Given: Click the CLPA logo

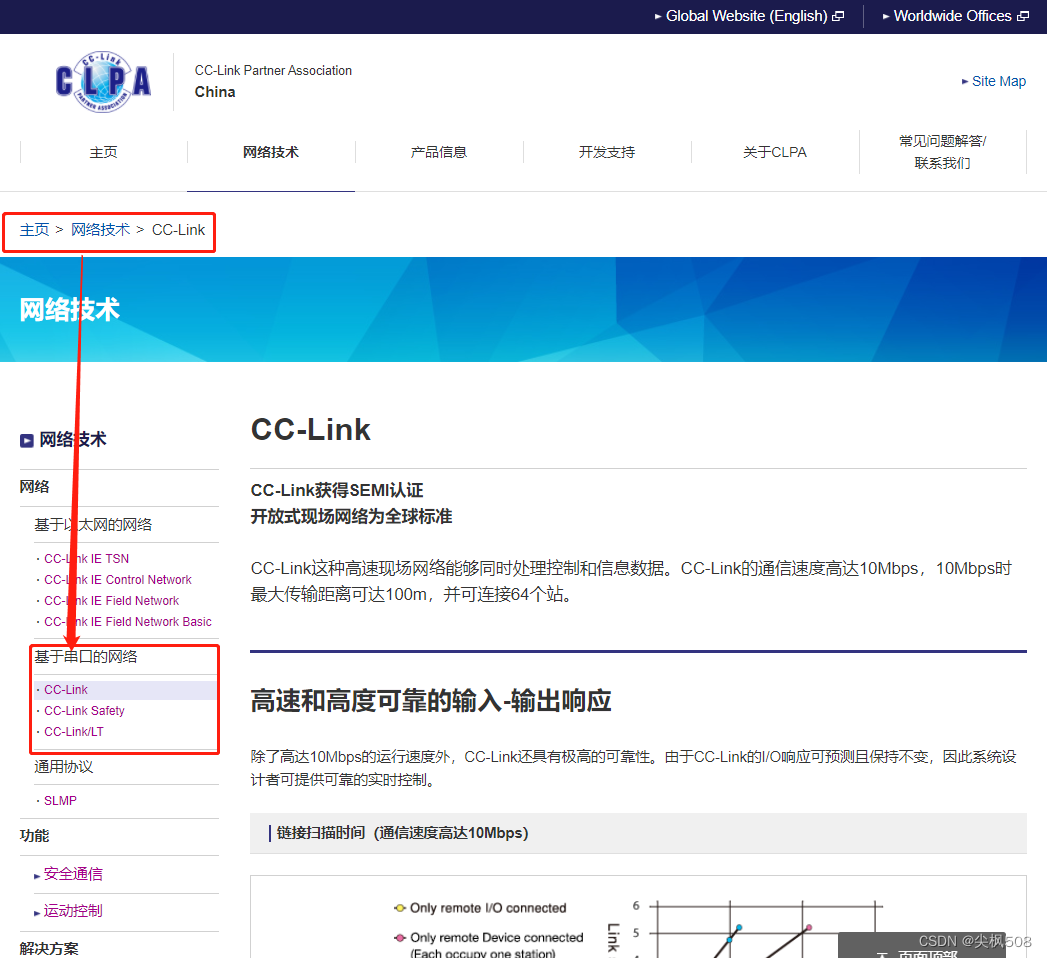Looking at the screenshot, I should [103, 81].
